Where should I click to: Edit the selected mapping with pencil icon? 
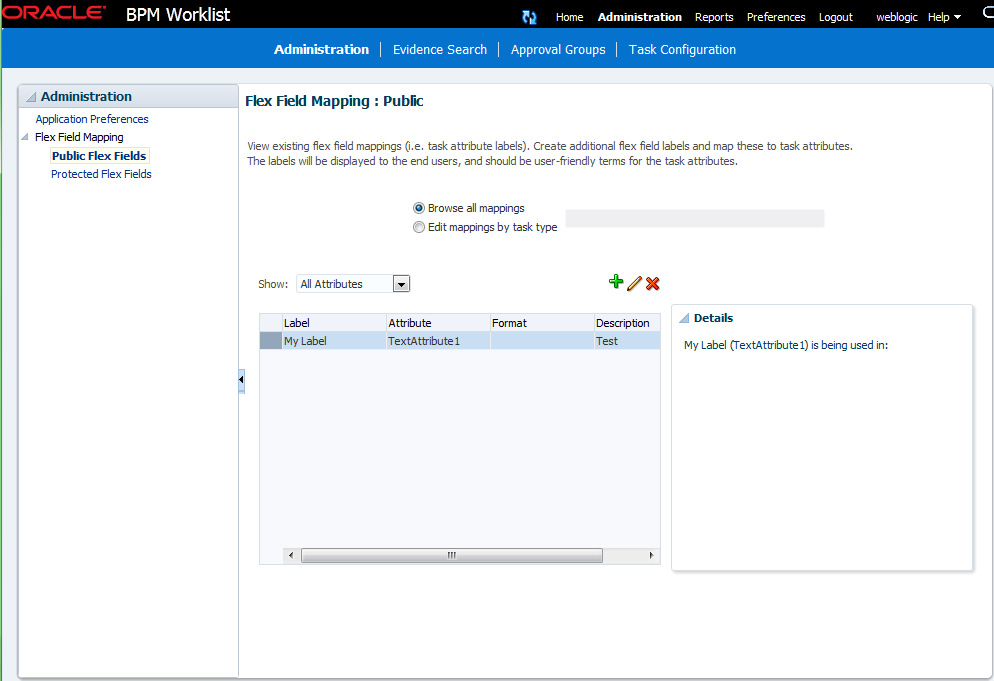click(634, 283)
